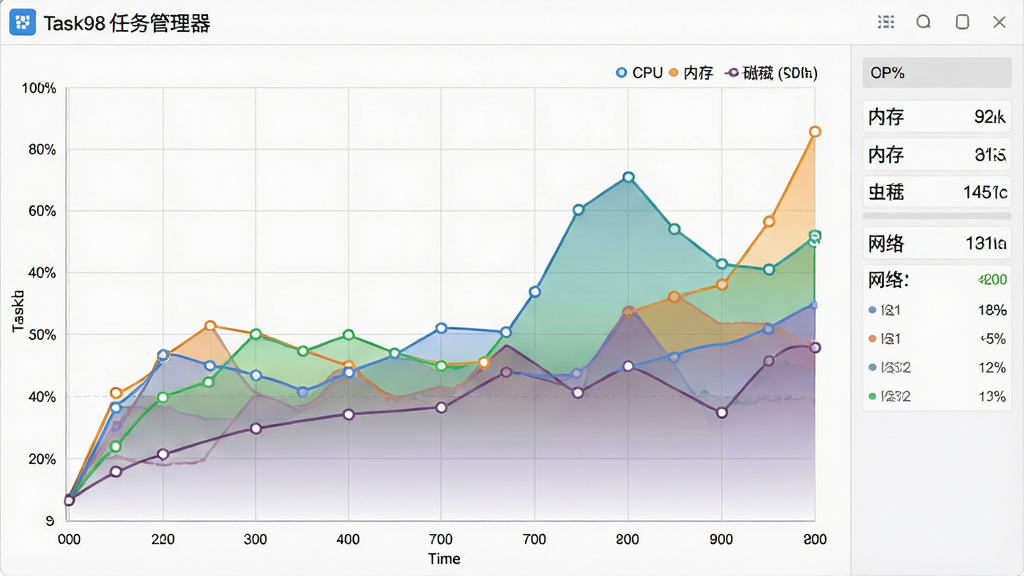Click the round search icon in title bar
Screen dimensions: 1024x576
pyautogui.click(x=923, y=22)
